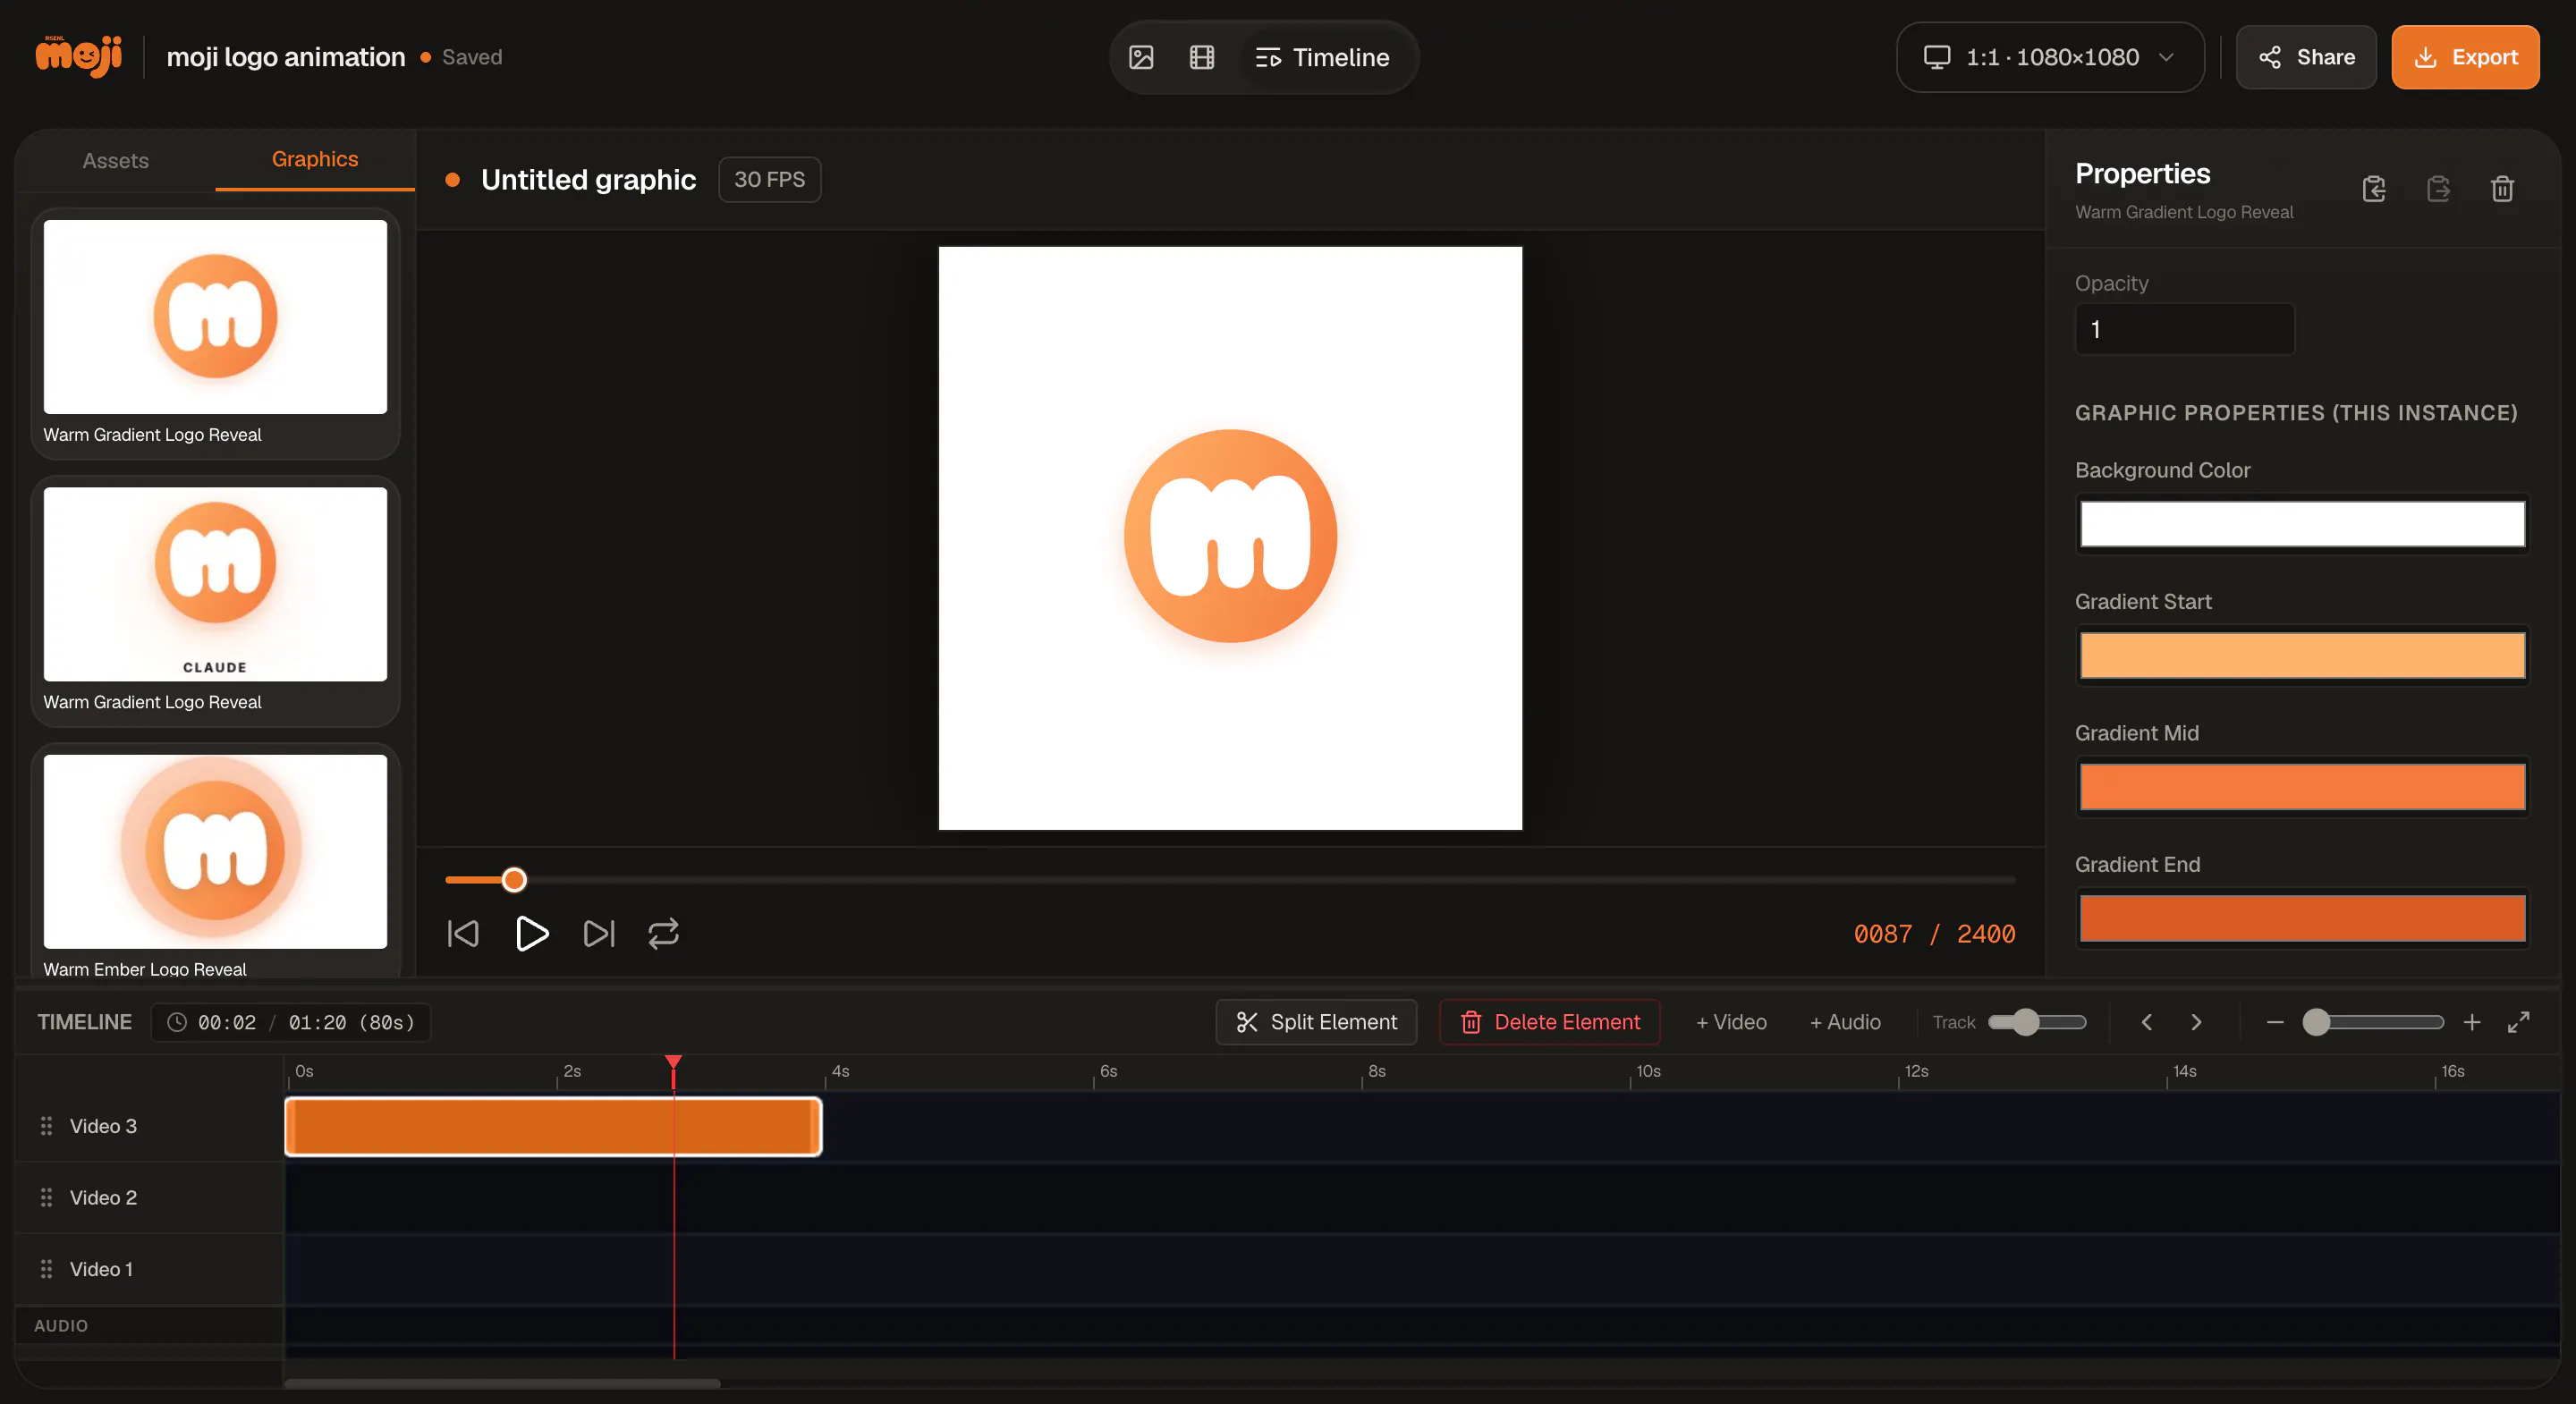Open the 1:1 1080×1080 resolution dropdown
Viewport: 2576px width, 1404px height.
coord(2050,57)
